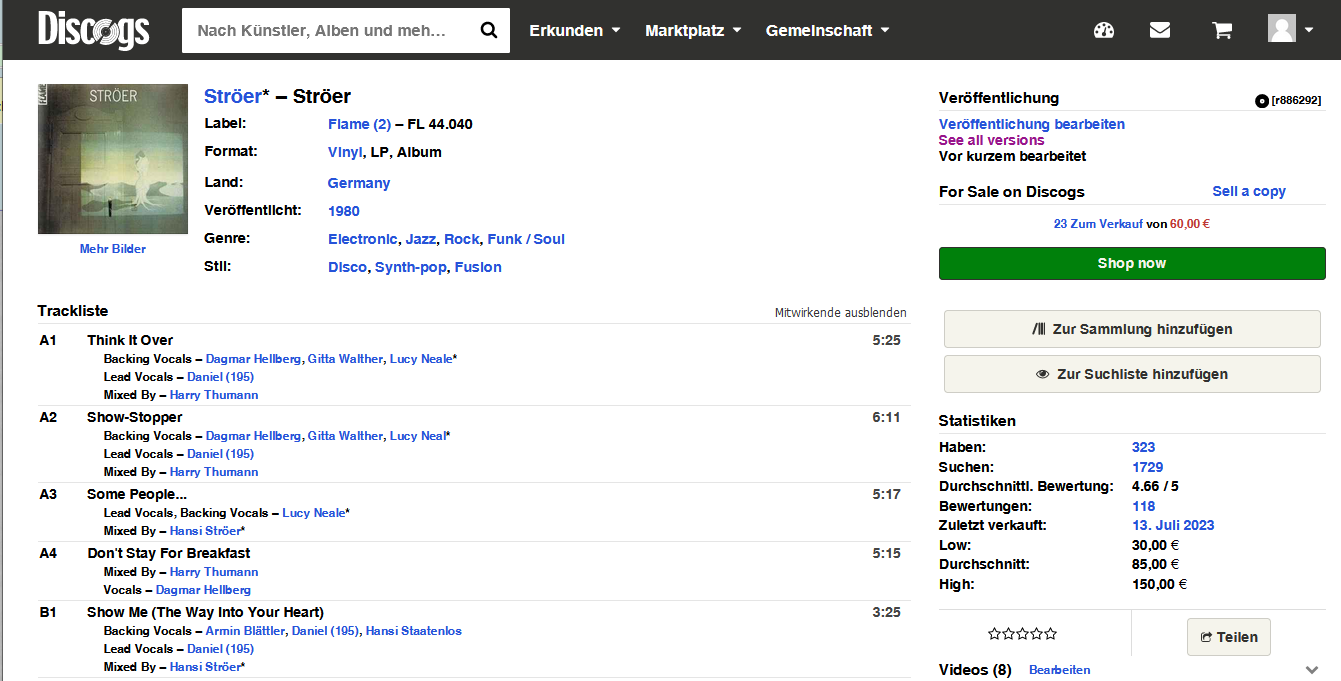Click the Discogs logo
The width and height of the screenshot is (1341, 681).
[94, 30]
